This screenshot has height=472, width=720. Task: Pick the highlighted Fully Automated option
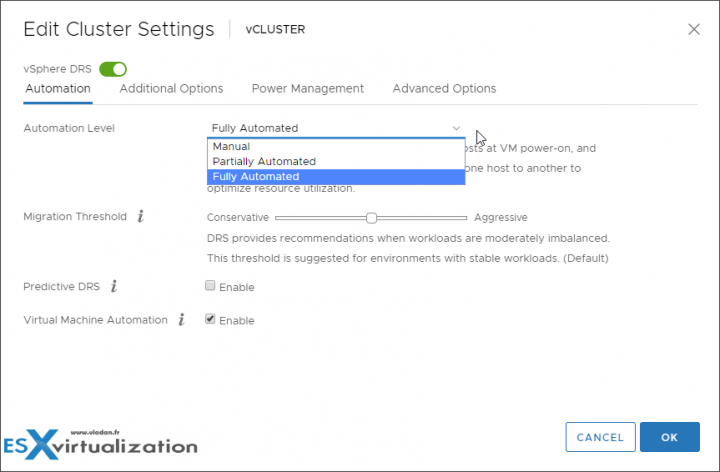point(336,177)
